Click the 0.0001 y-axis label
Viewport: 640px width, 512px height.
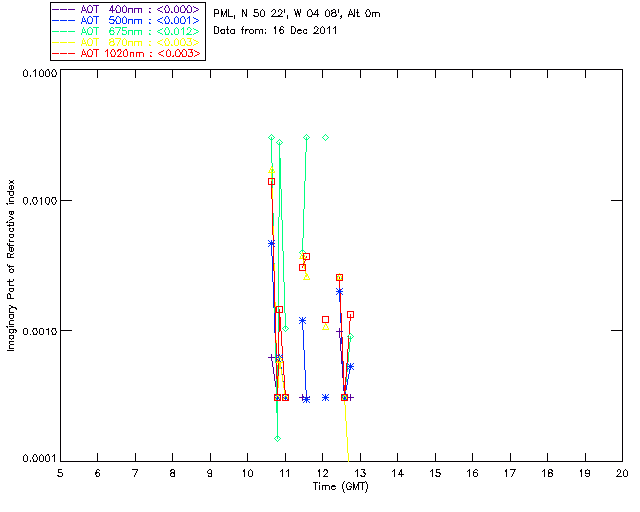40,459
